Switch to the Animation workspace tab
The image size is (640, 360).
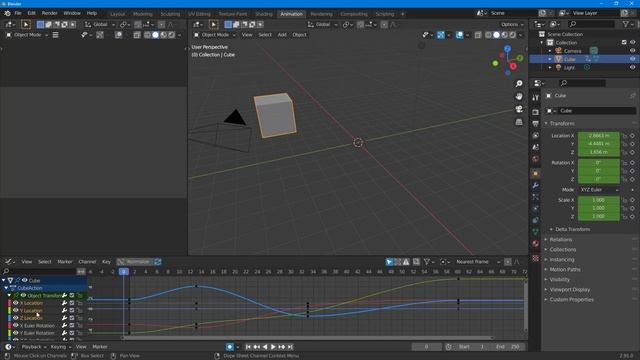(291, 14)
